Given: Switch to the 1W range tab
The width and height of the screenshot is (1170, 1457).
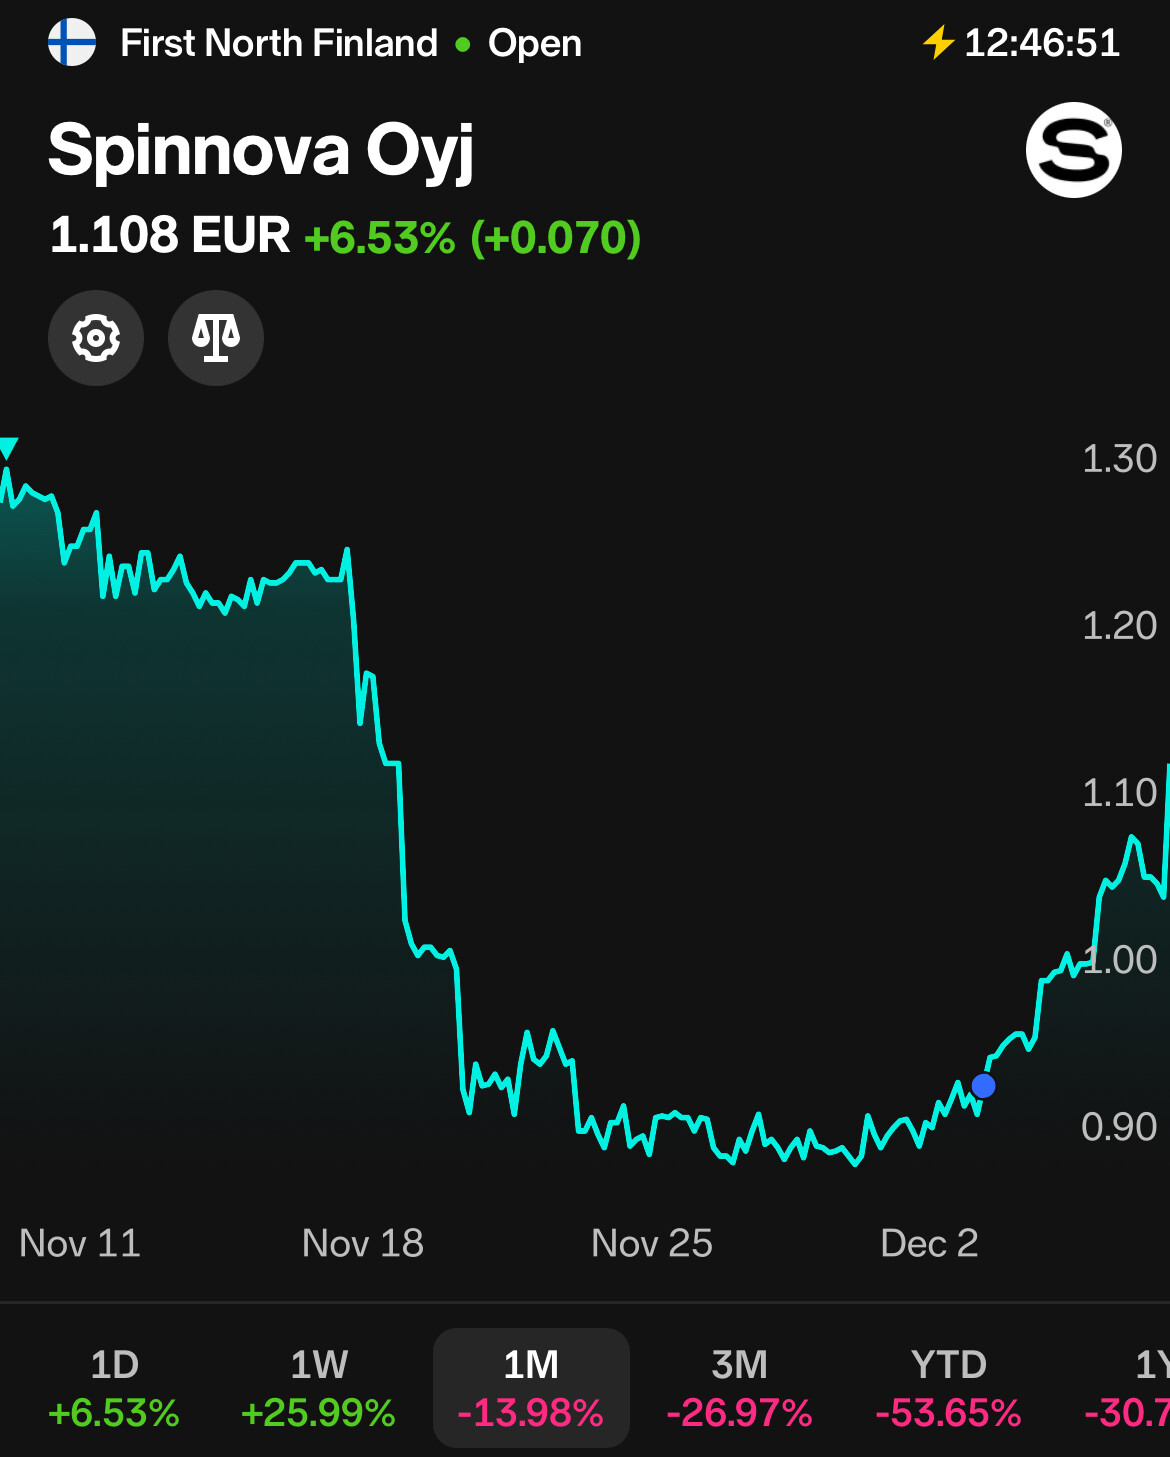Looking at the screenshot, I should [x=319, y=1388].
